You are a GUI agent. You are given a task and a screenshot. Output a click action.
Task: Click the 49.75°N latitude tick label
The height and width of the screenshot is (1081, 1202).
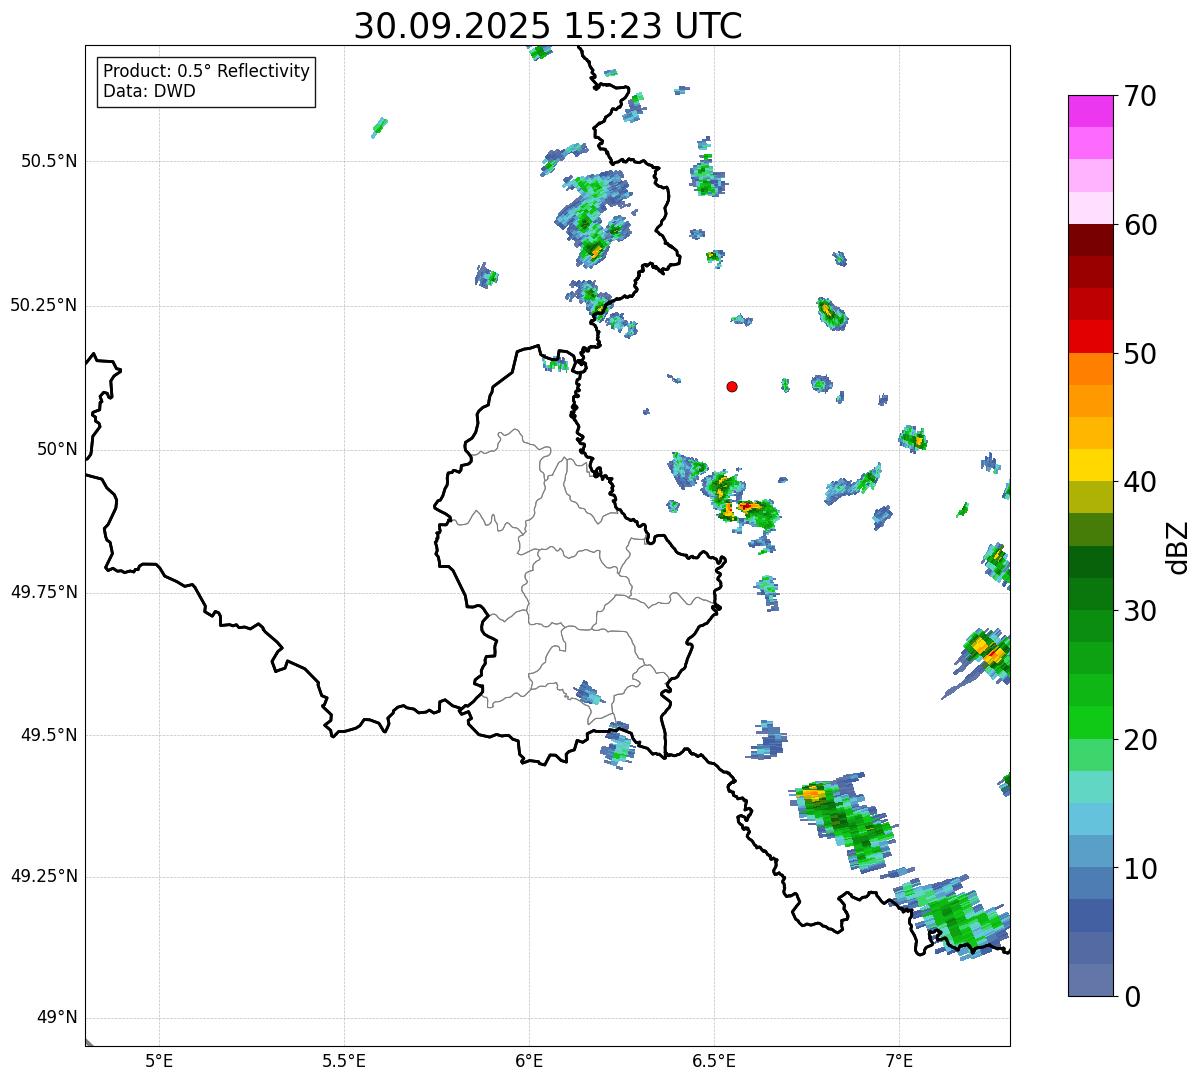click(x=43, y=592)
